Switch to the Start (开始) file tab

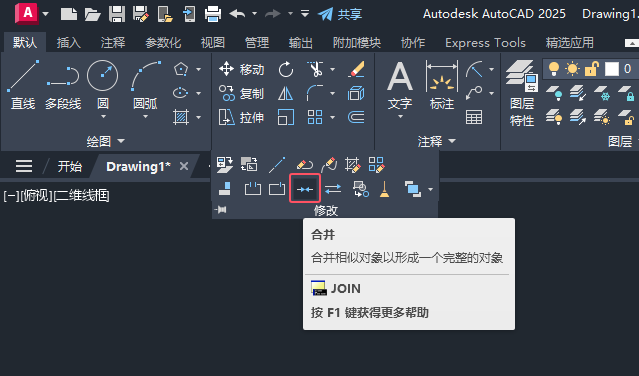pyautogui.click(x=69, y=166)
